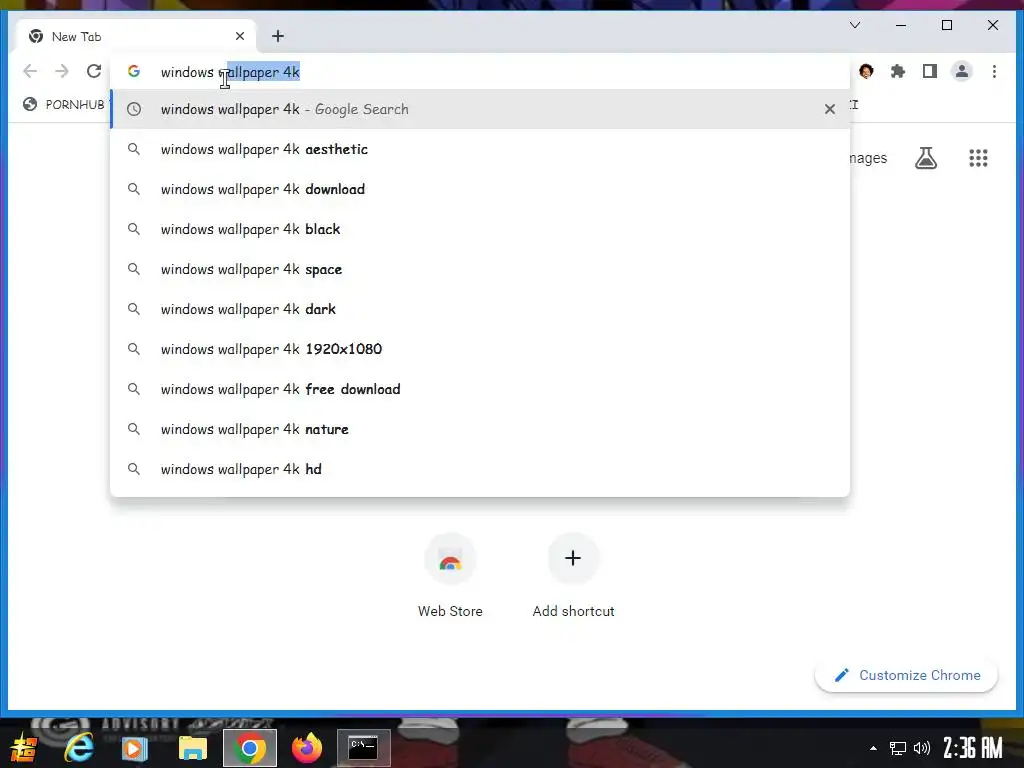Choose the 'windows wallpaper 4k free download' suggestion
This screenshot has height=768, width=1024.
(x=480, y=389)
